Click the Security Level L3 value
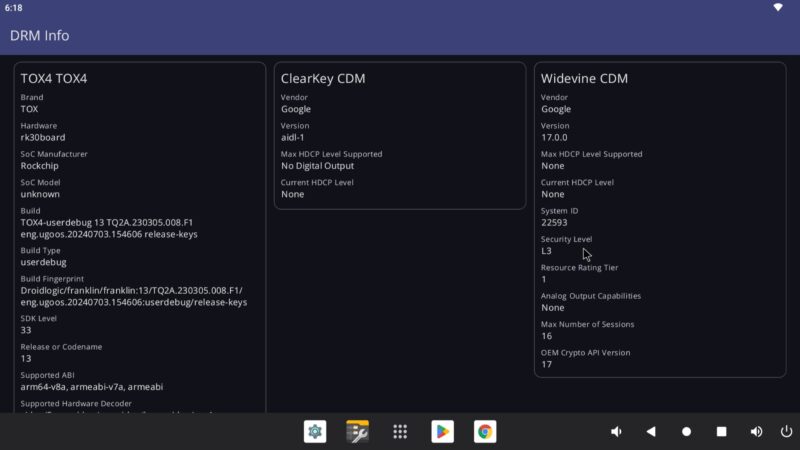The height and width of the screenshot is (450, 800). coord(546,251)
